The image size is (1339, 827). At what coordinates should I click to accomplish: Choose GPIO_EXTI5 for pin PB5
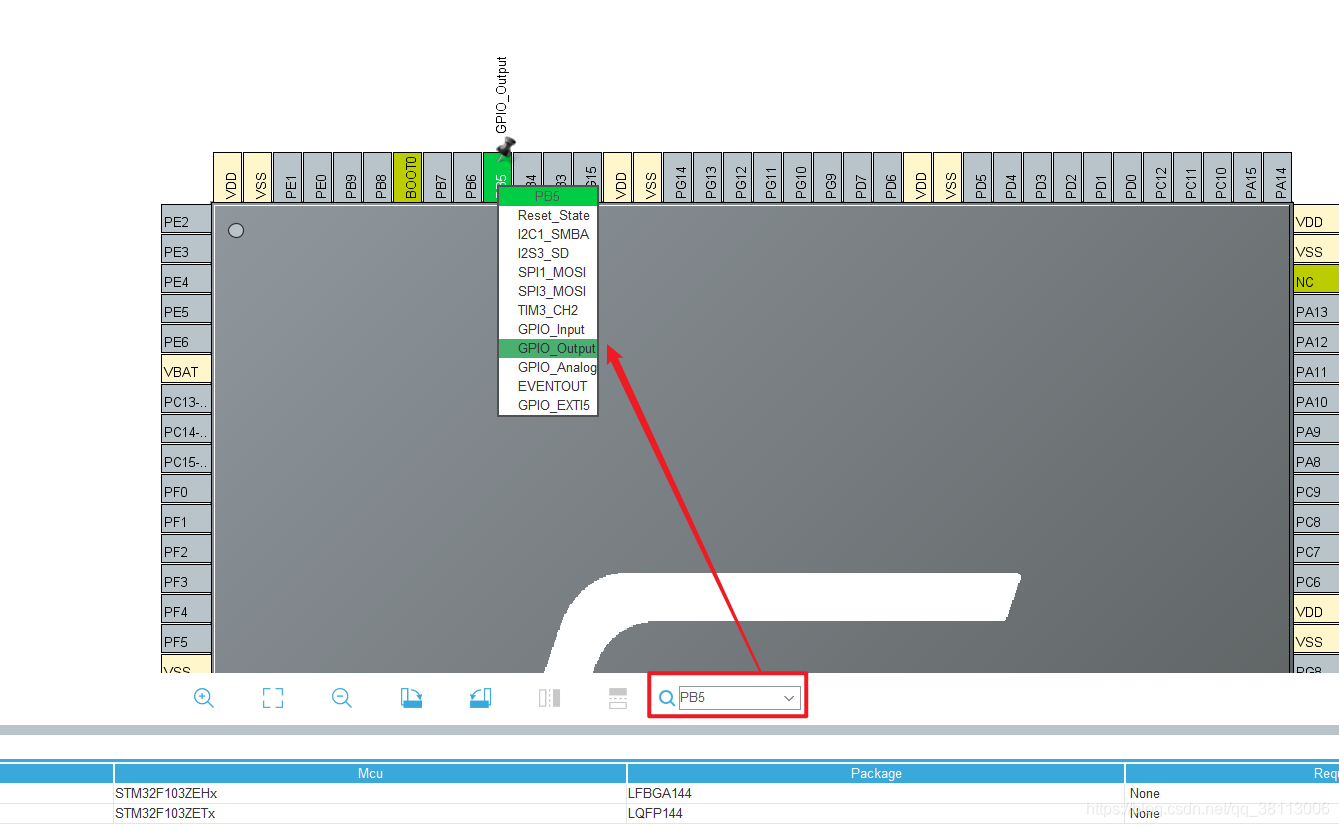552,405
